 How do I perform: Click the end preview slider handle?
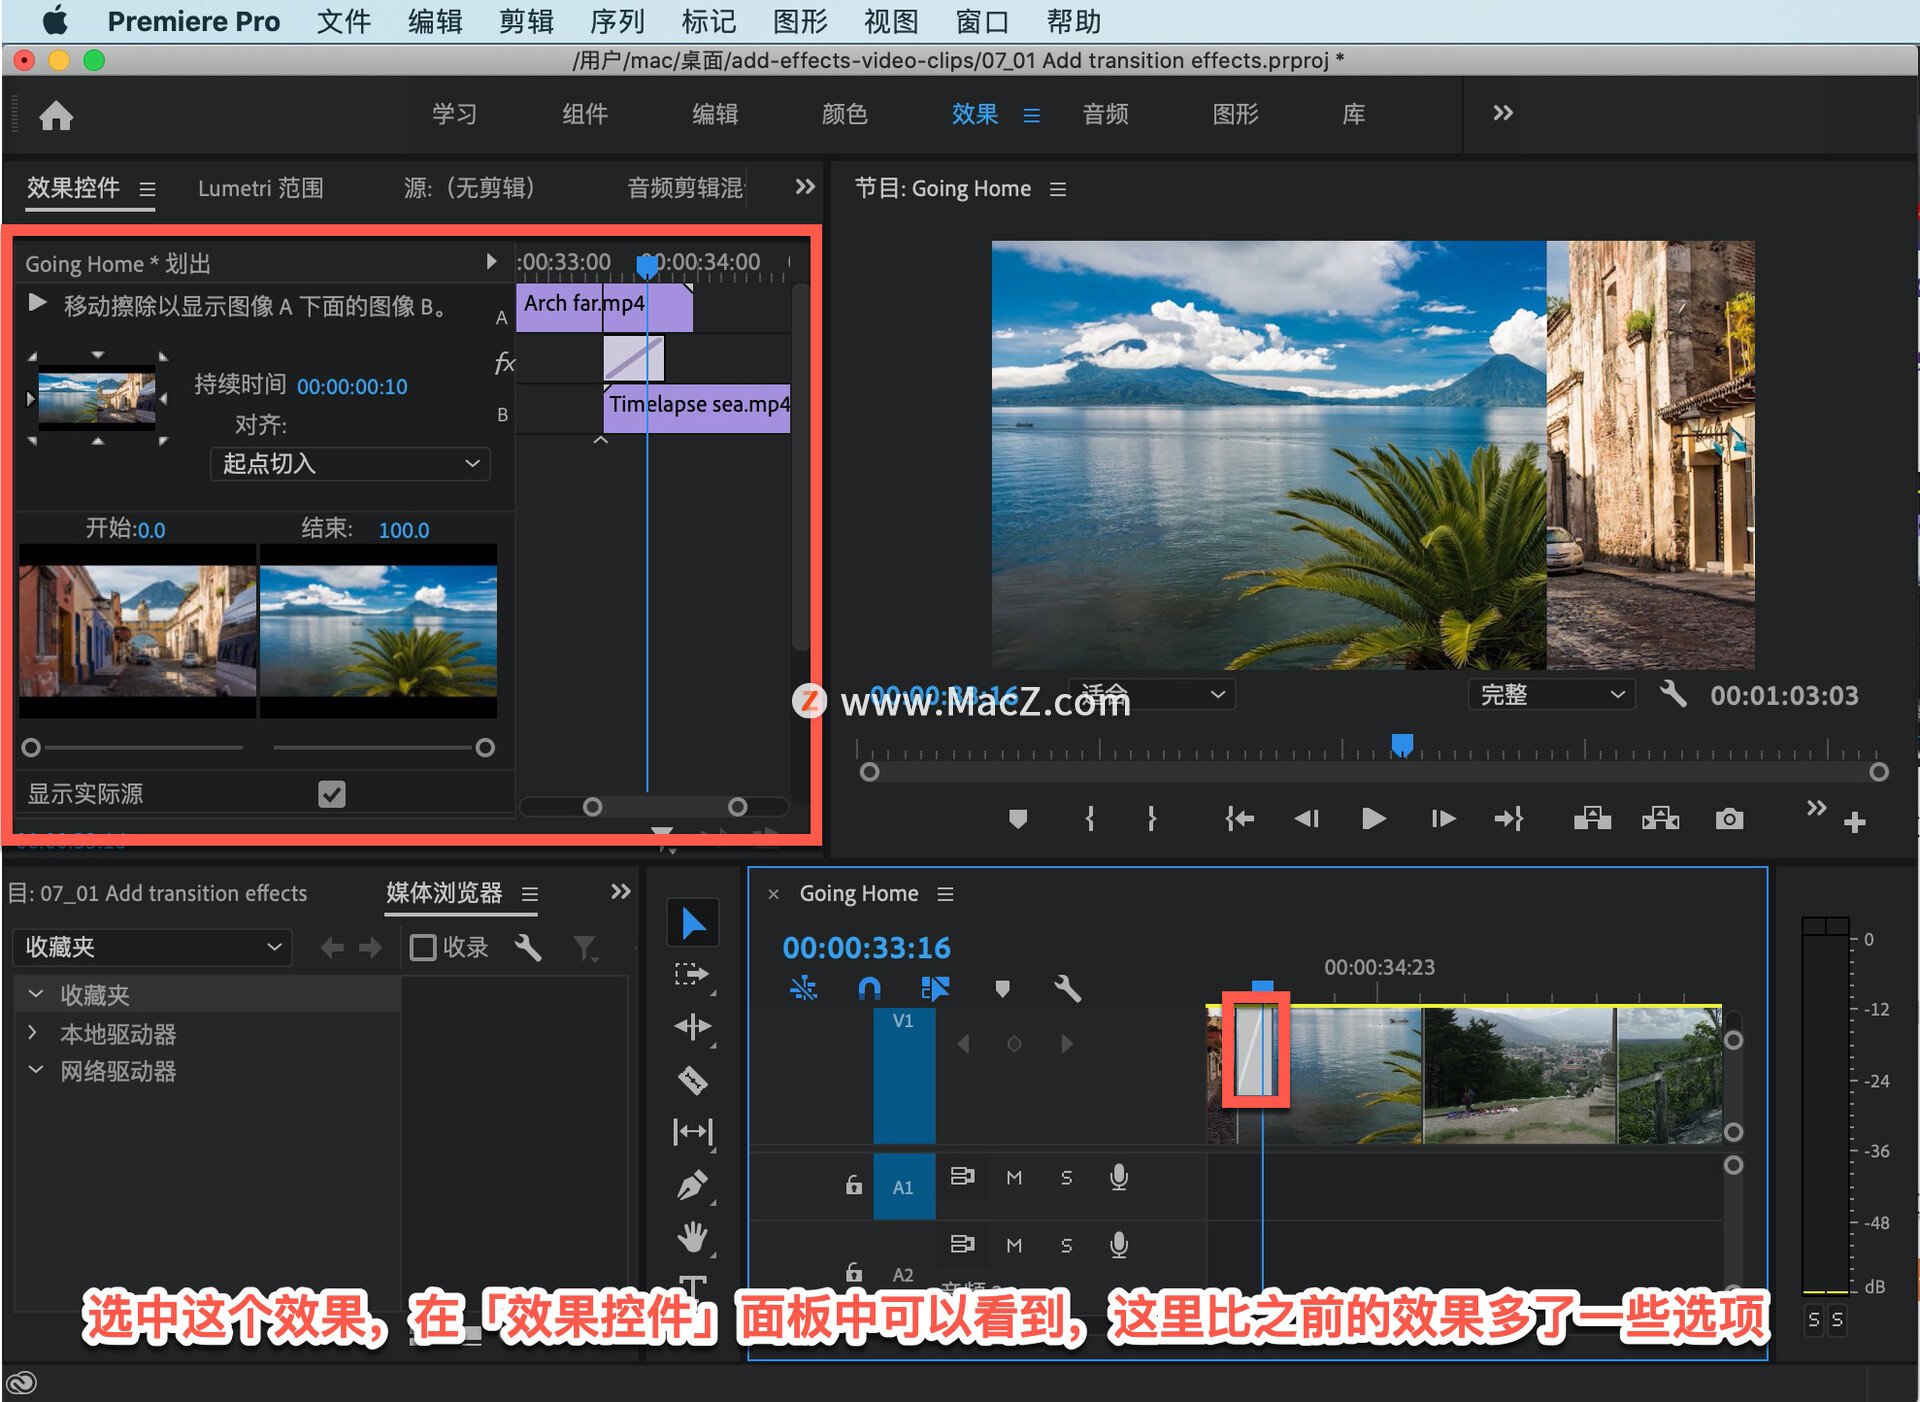[x=485, y=747]
